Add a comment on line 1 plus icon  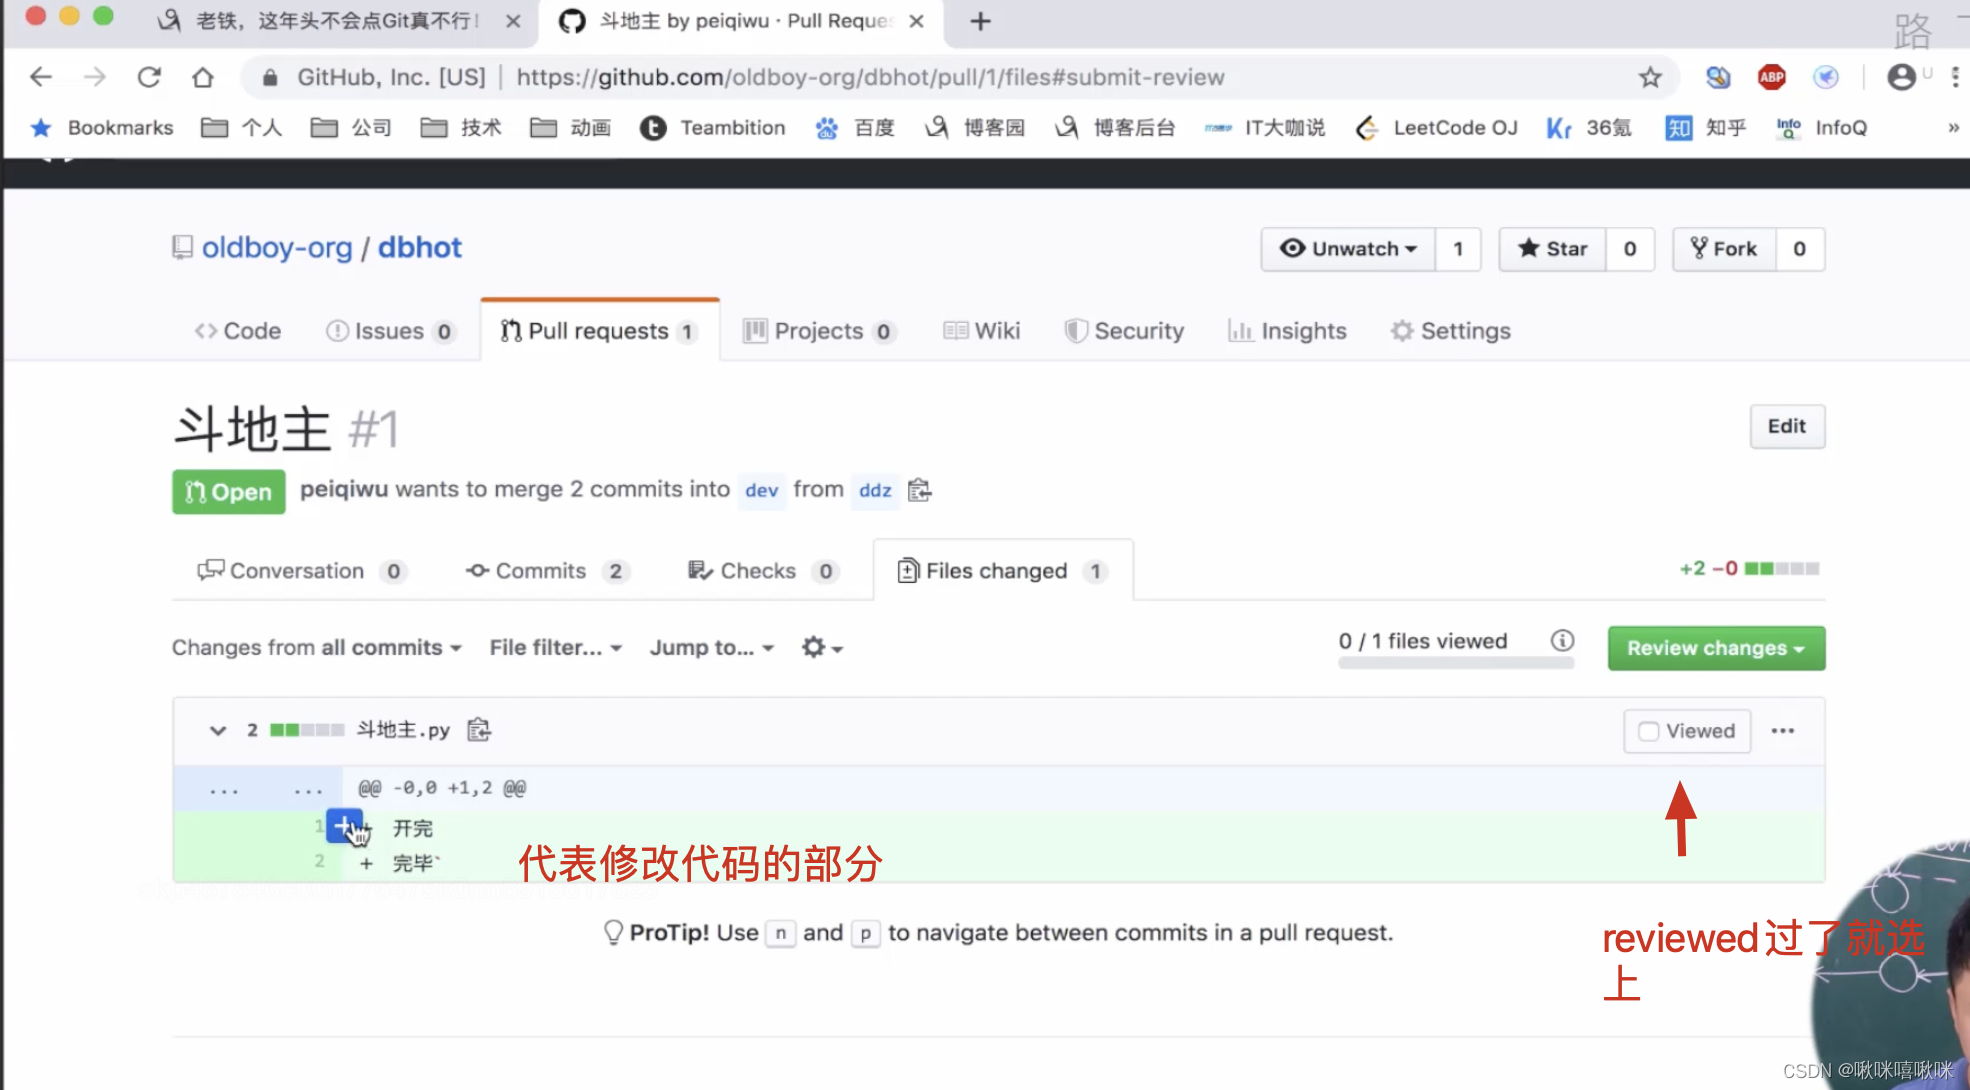pyautogui.click(x=344, y=826)
